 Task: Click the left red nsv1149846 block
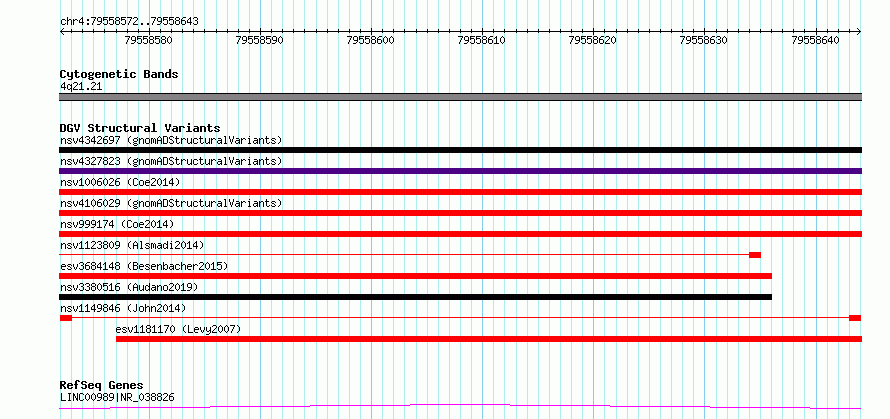tap(66, 318)
